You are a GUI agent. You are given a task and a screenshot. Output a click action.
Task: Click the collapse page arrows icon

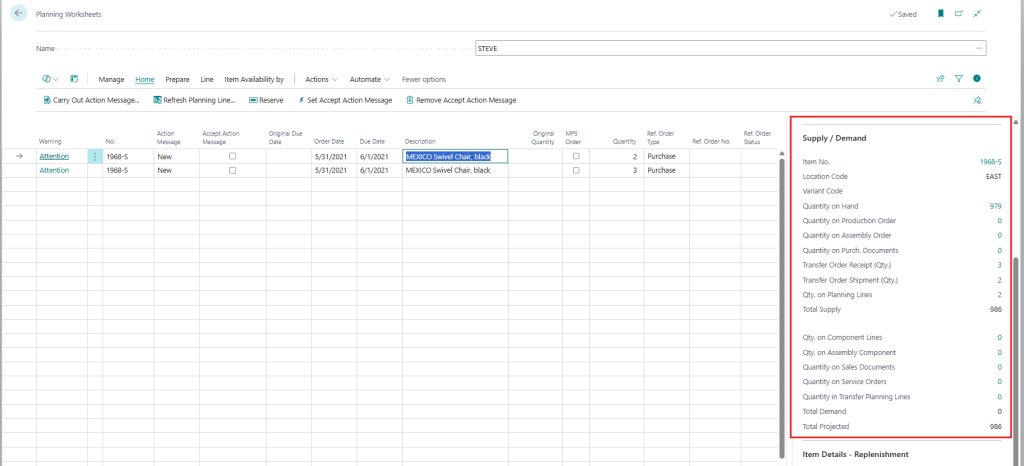(977, 14)
